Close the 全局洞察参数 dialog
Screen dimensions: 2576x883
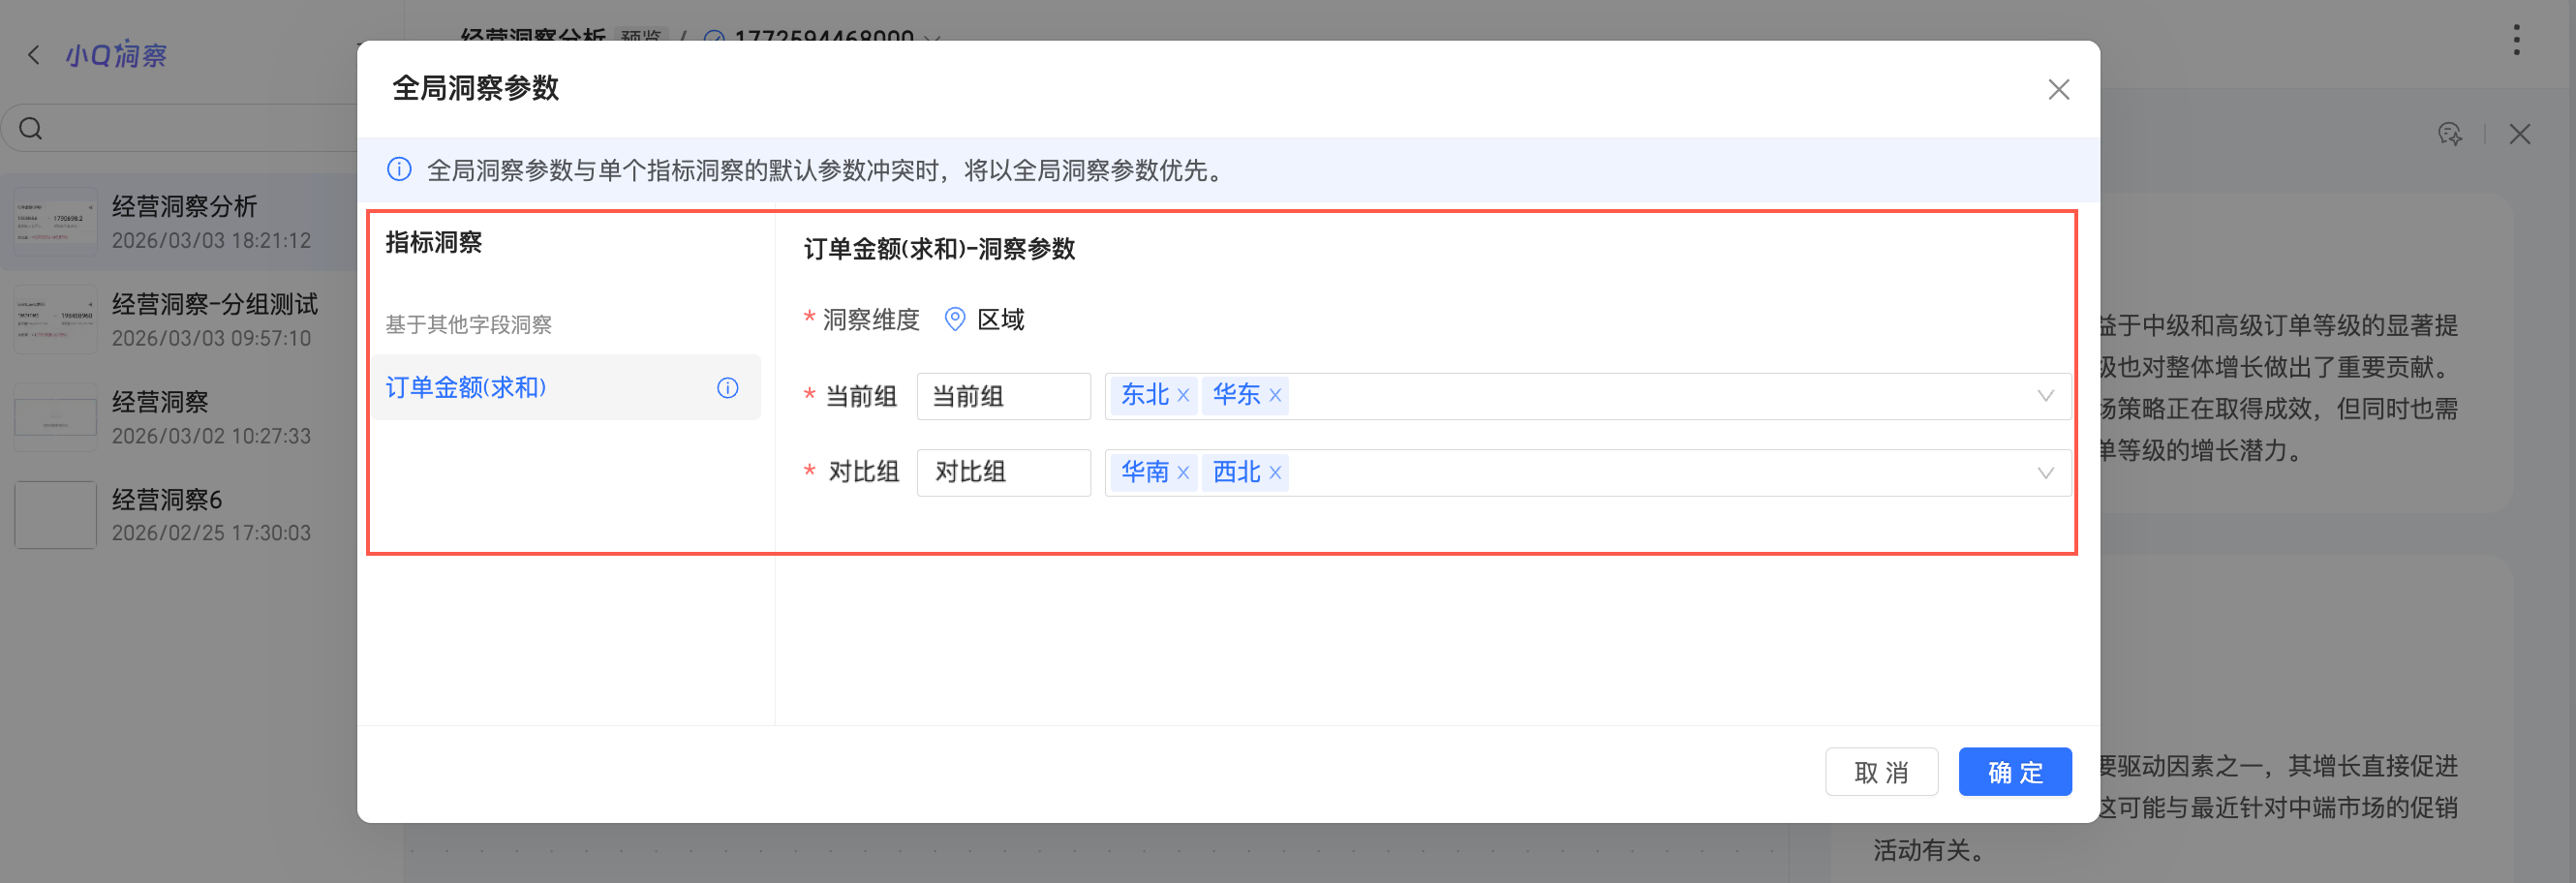click(2058, 90)
